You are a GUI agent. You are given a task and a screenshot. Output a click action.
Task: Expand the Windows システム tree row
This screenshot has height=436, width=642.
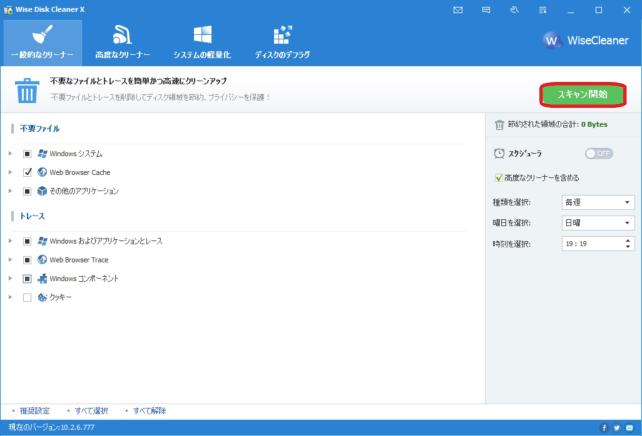coord(10,154)
